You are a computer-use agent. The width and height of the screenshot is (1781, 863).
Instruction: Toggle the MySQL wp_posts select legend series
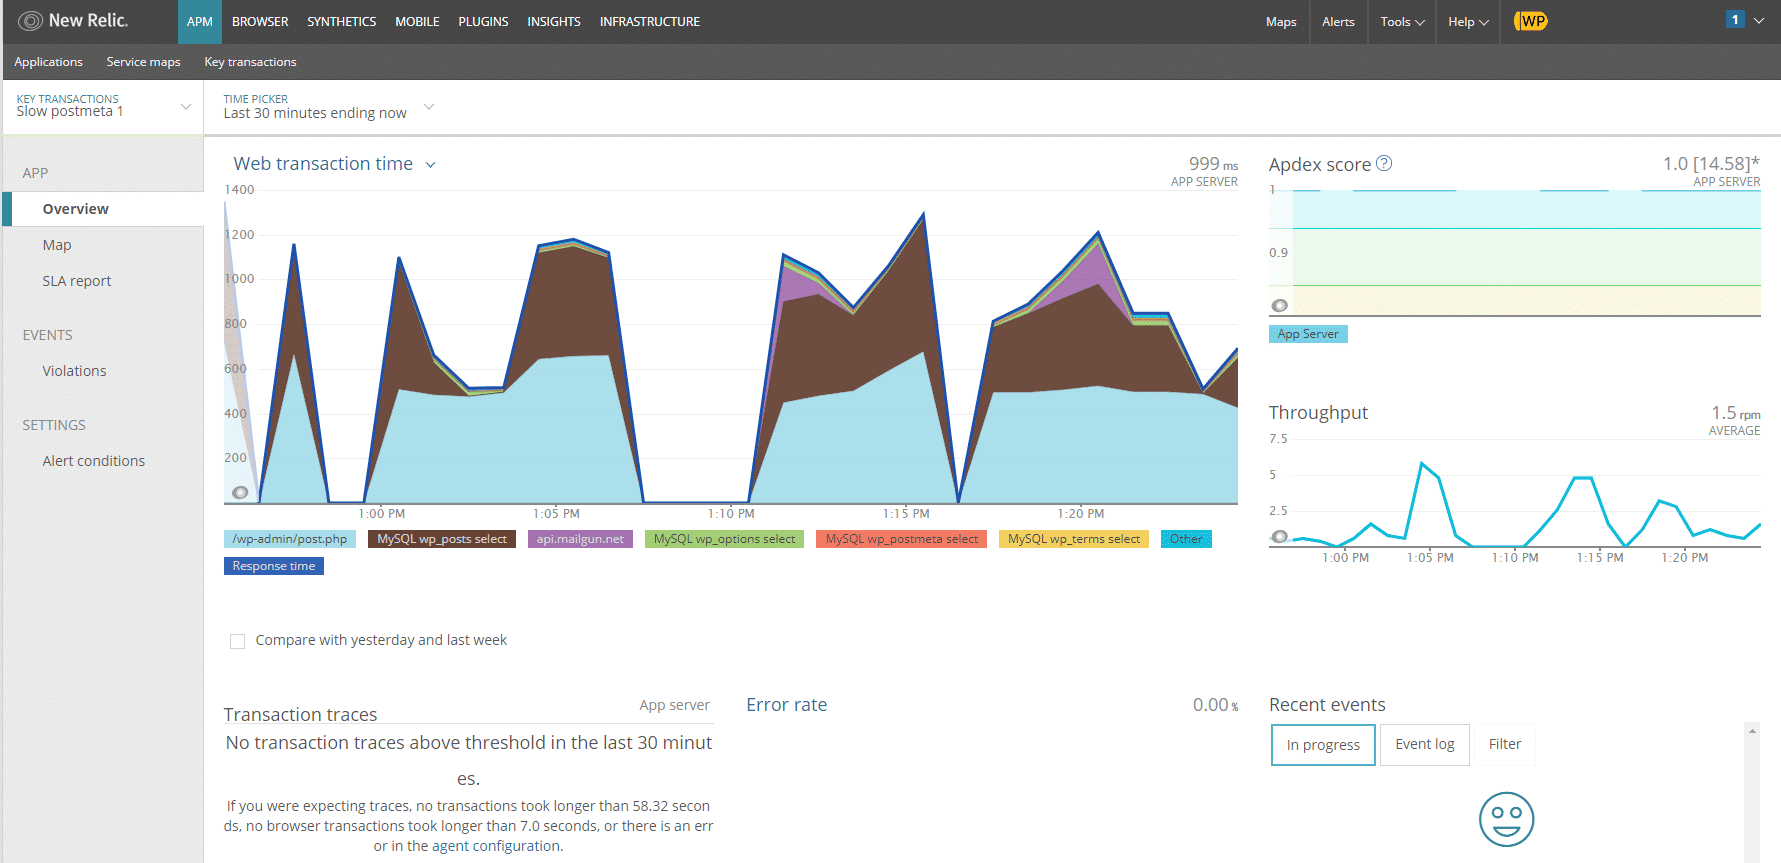coord(441,539)
